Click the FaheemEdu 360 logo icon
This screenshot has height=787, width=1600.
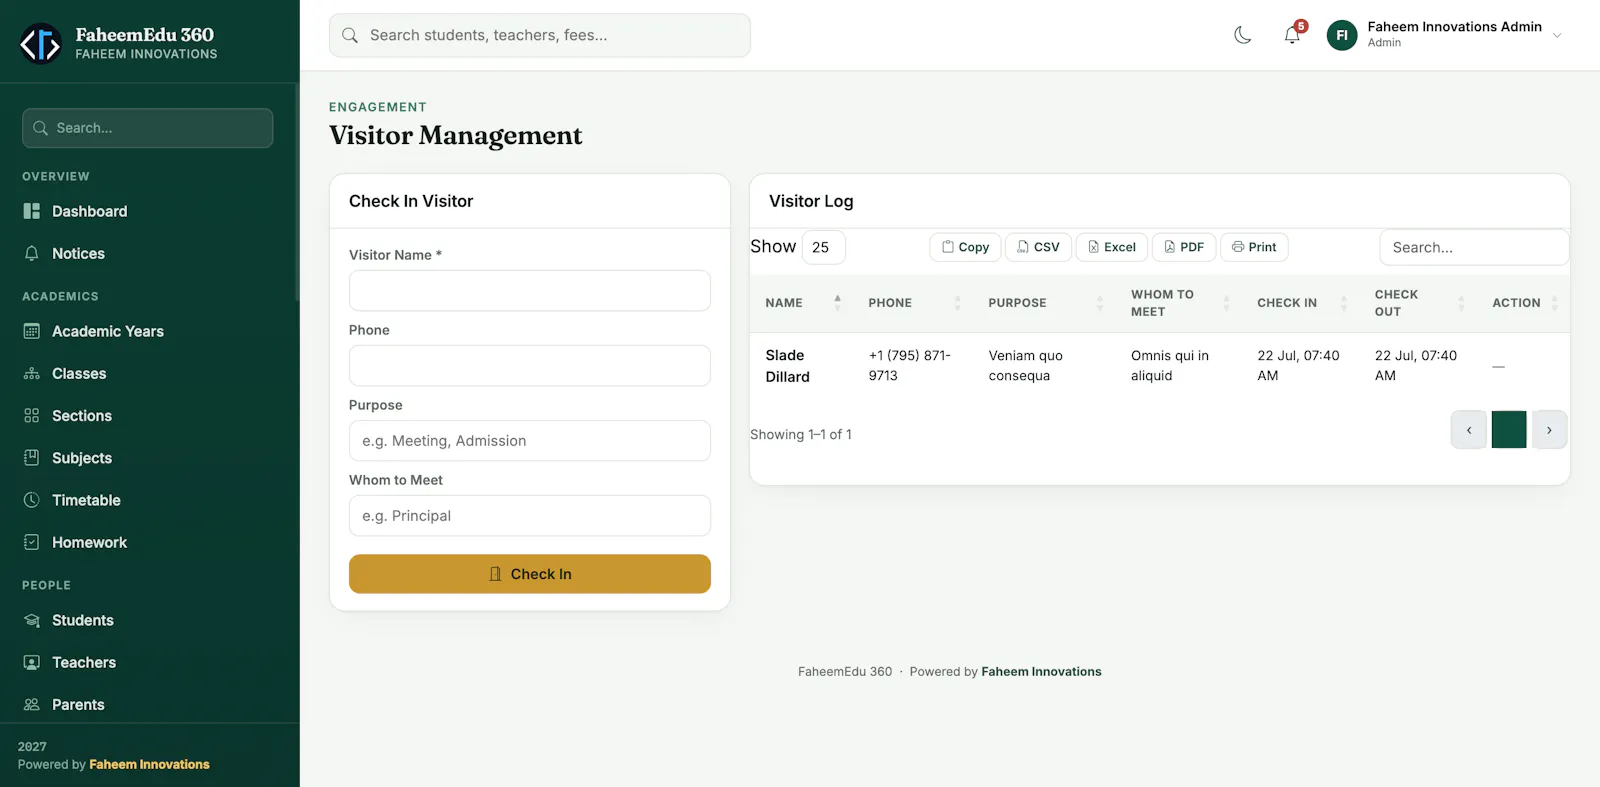pos(41,43)
